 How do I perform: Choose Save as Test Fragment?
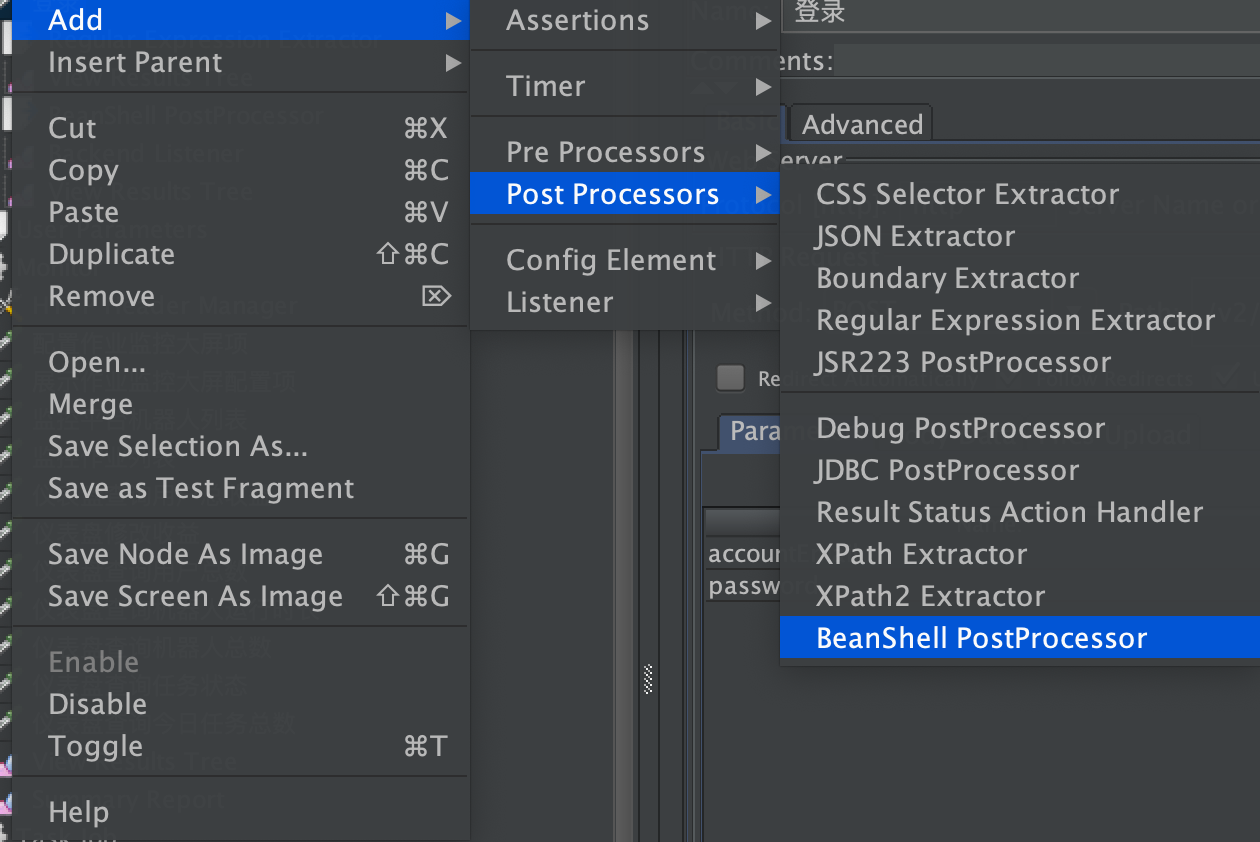[x=240, y=488]
